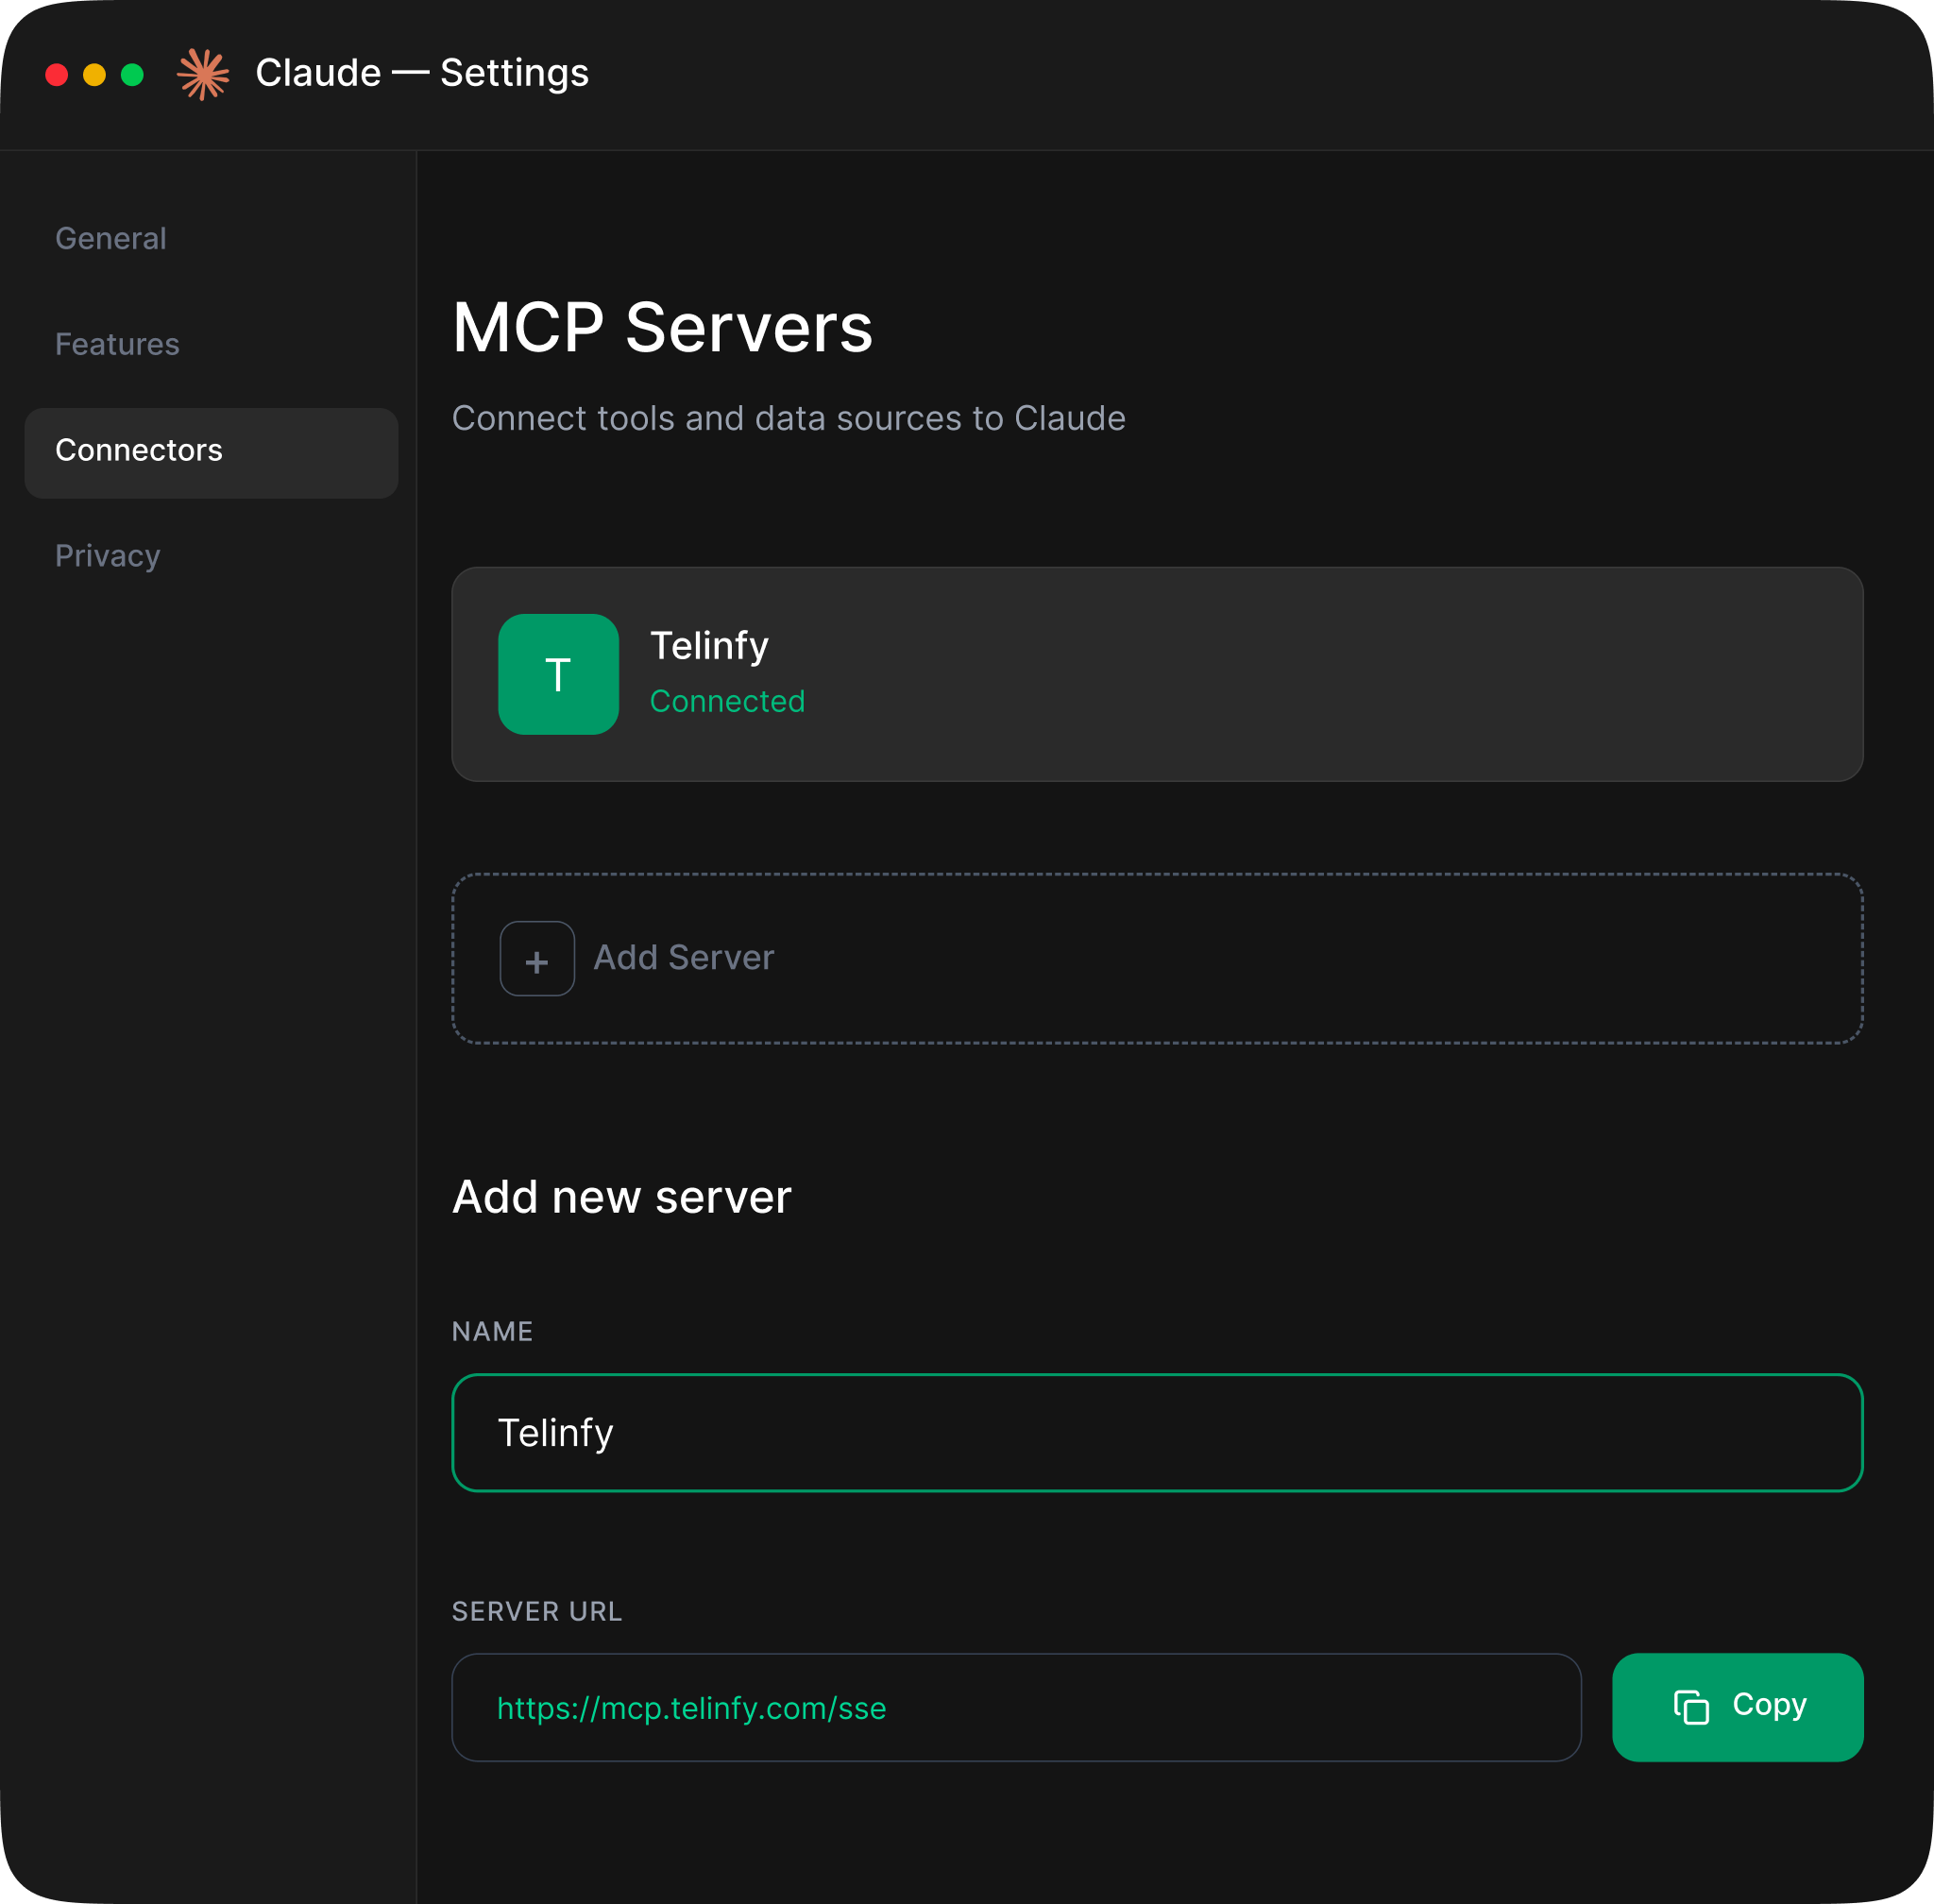This screenshot has width=1934, height=1904.
Task: Click the https://mcp.telinfy.com/sse URL text
Action: coord(691,1708)
